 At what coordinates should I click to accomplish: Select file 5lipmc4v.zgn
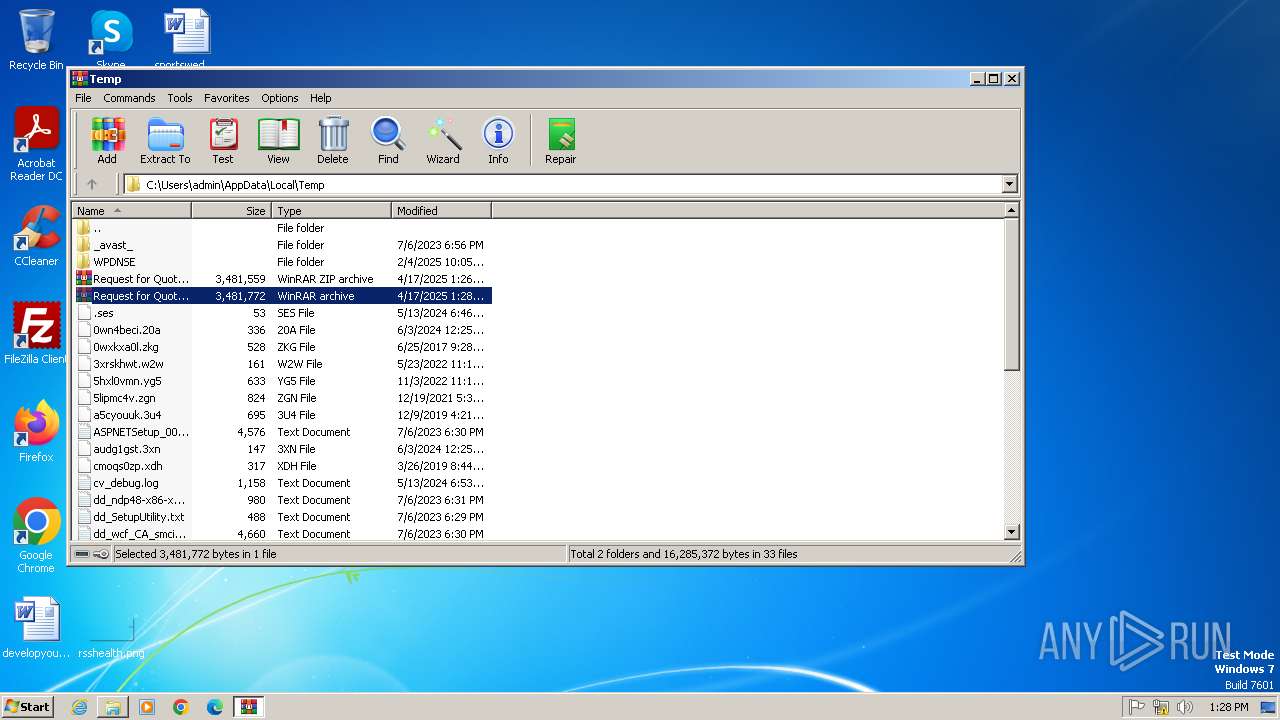282,398
